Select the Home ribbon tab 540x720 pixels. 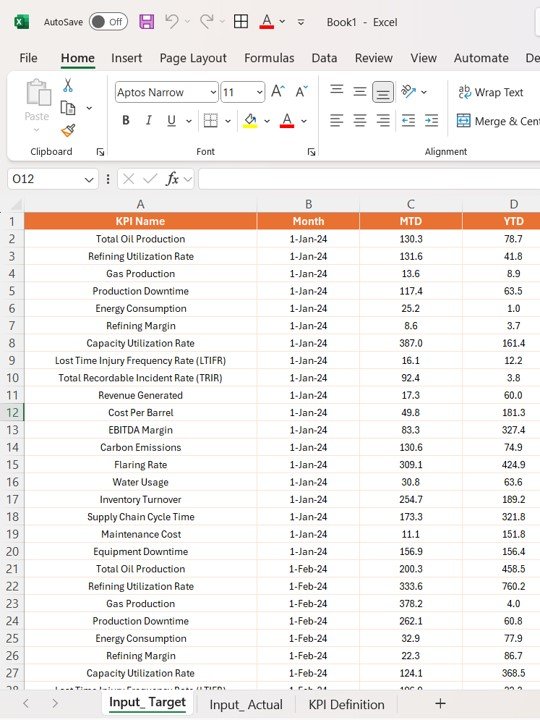pos(78,58)
